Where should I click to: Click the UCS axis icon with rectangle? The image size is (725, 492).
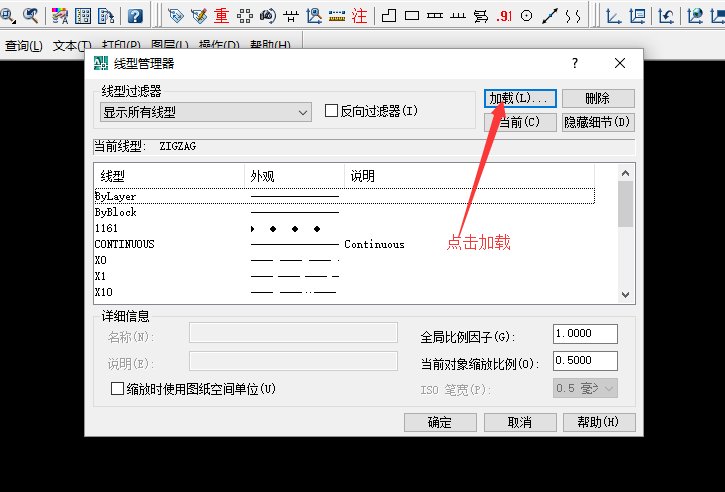(x=637, y=16)
